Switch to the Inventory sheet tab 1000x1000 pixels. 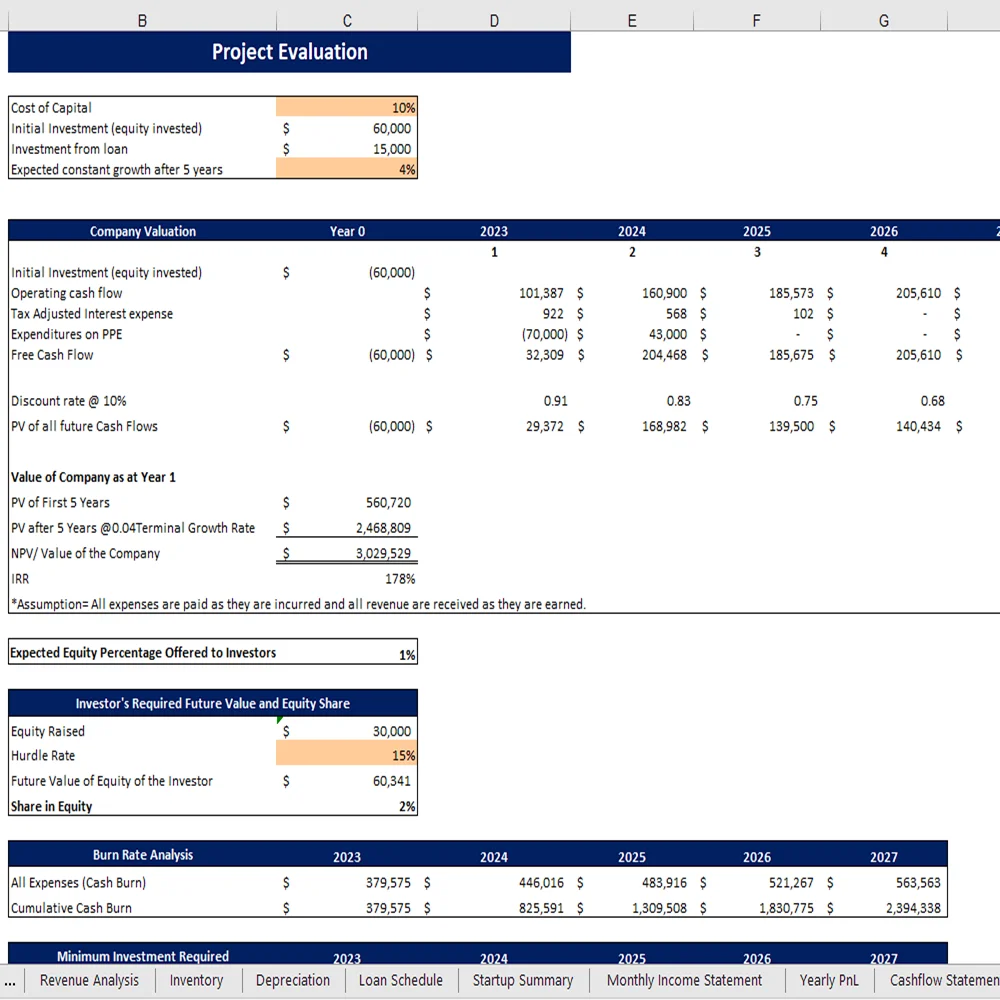pos(196,980)
